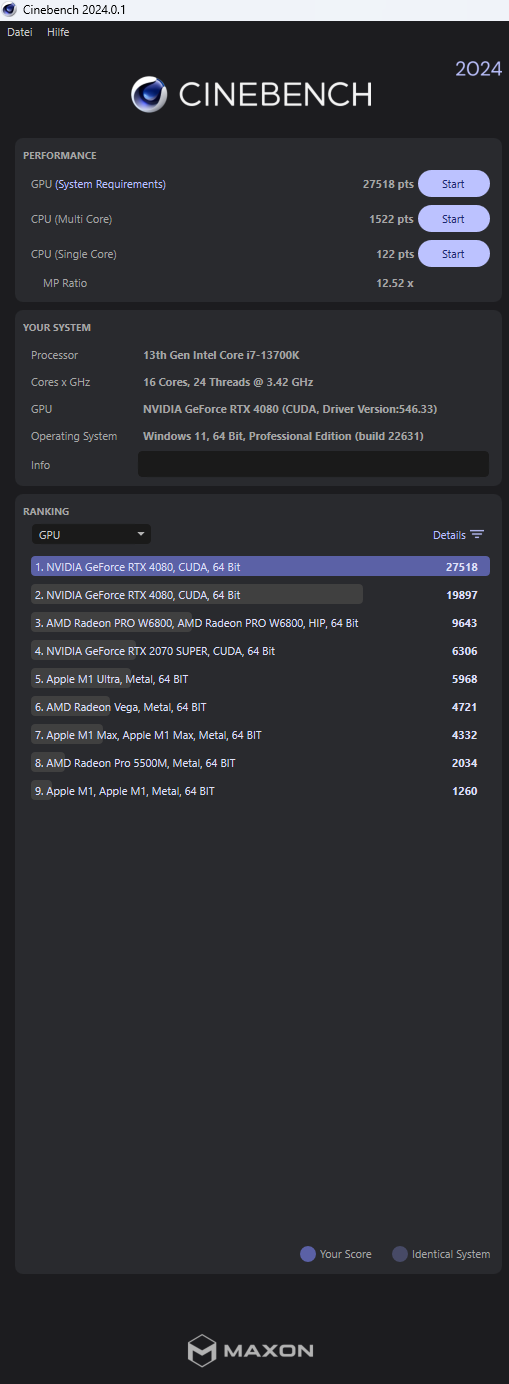509x1384 pixels.
Task: Select the Apple M1 Ultra ranking row
Action: tap(260, 679)
